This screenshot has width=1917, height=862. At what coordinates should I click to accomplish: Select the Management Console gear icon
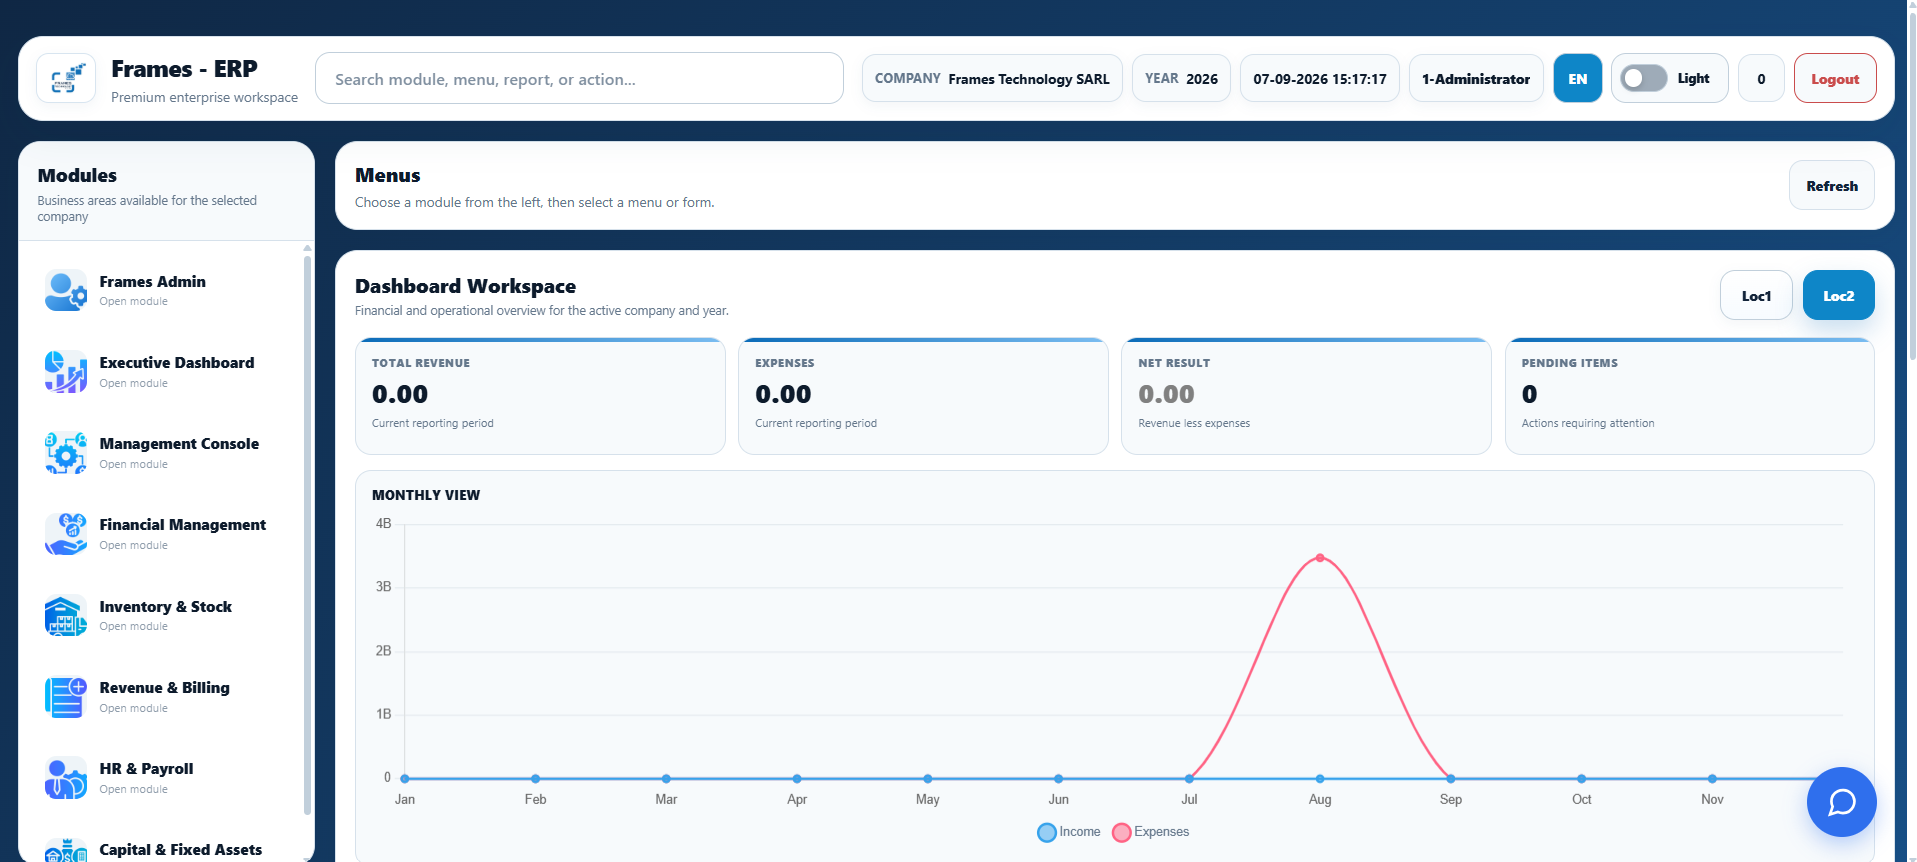(x=66, y=453)
